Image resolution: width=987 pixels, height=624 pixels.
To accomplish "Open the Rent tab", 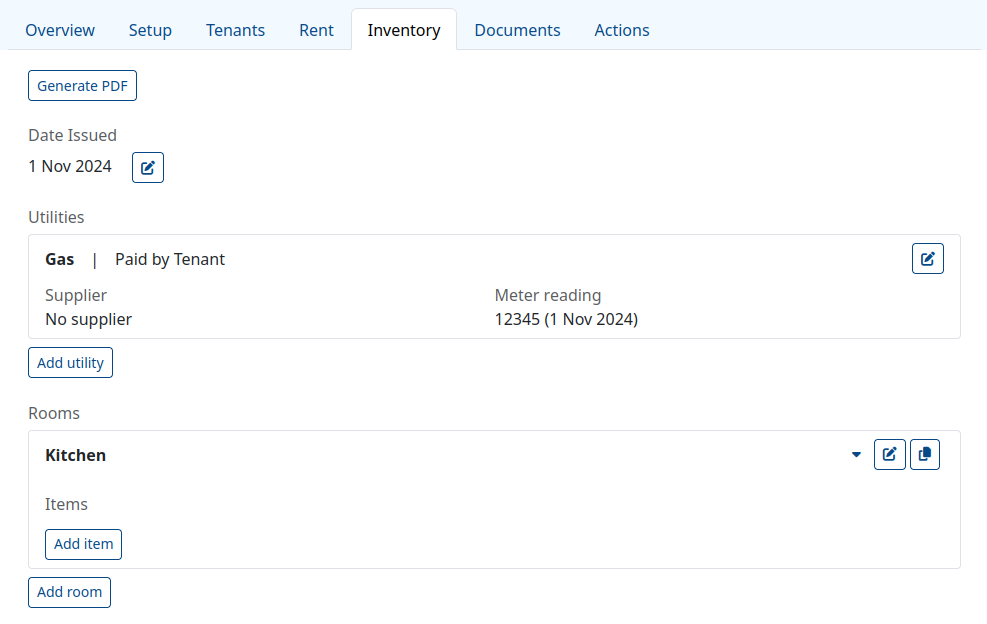I will tap(316, 30).
